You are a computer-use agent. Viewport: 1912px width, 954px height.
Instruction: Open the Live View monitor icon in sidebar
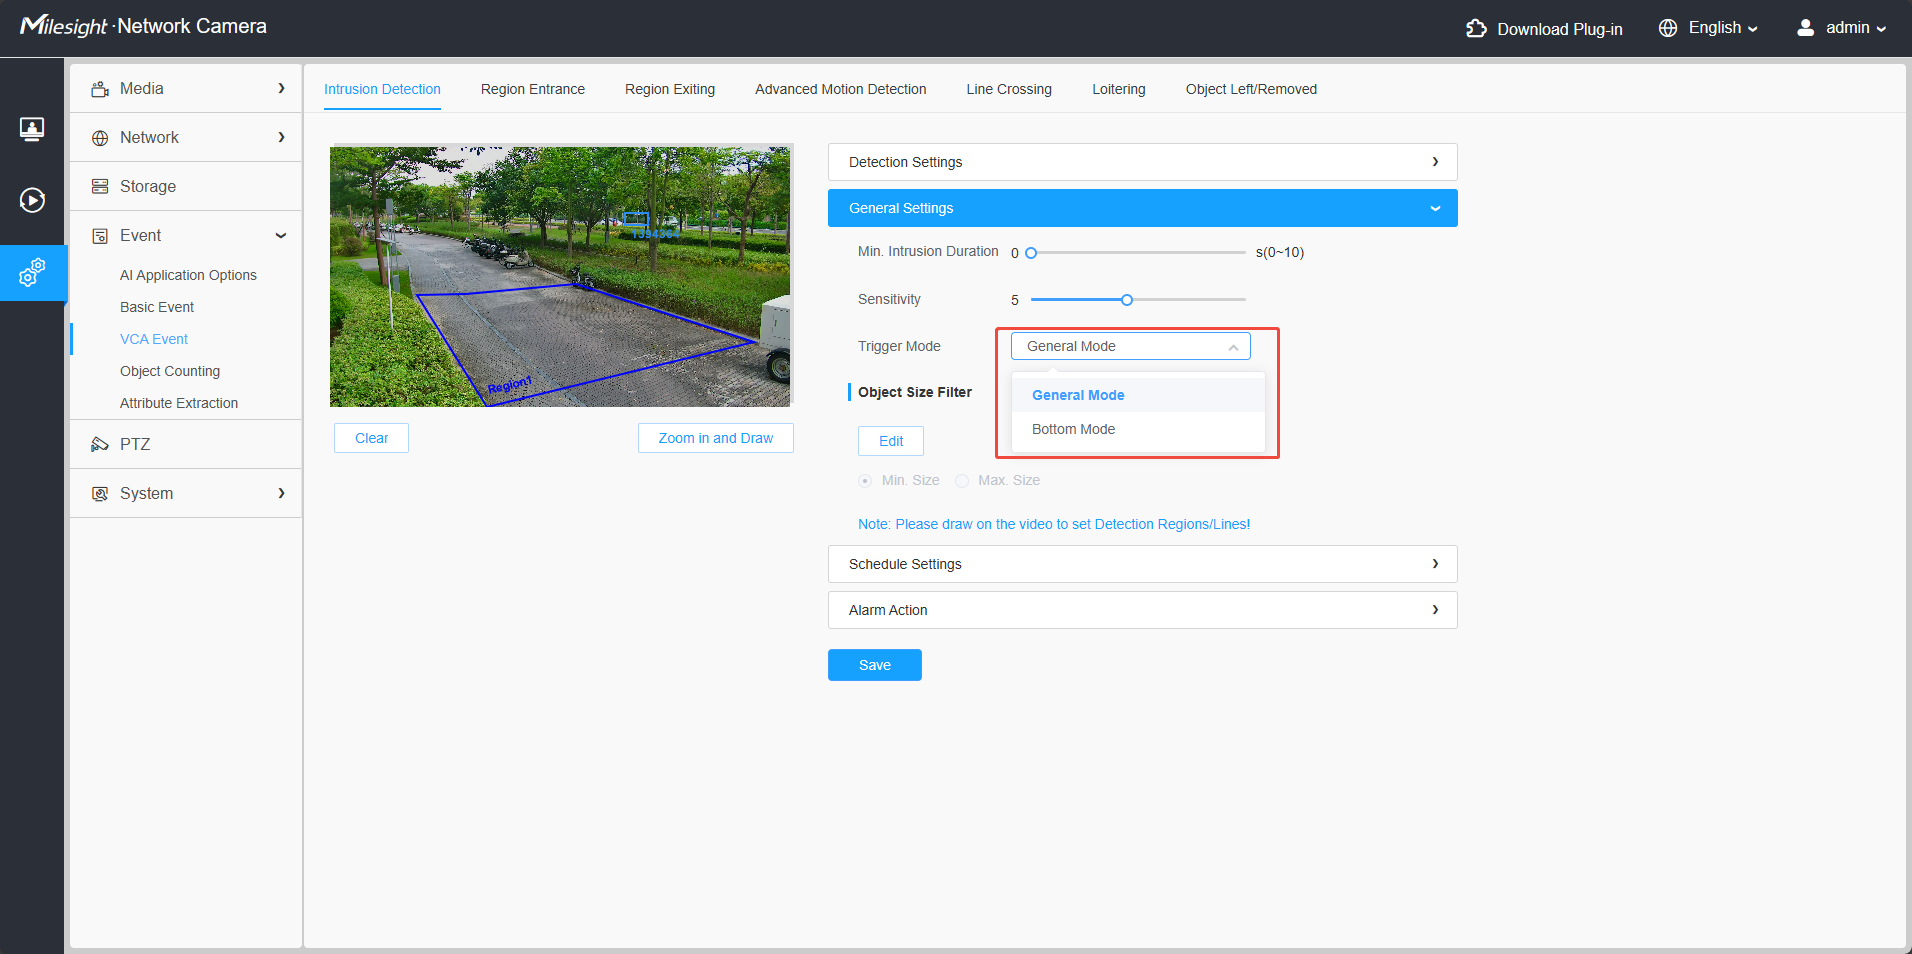click(32, 129)
